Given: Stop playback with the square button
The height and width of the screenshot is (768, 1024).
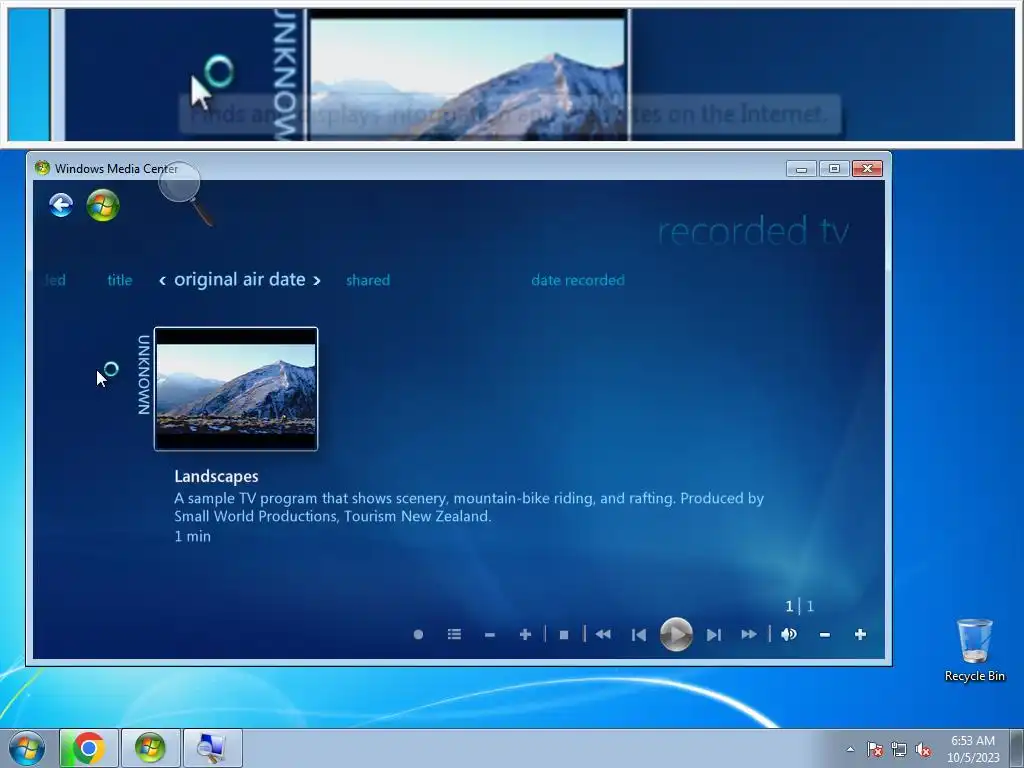Looking at the screenshot, I should click(564, 634).
